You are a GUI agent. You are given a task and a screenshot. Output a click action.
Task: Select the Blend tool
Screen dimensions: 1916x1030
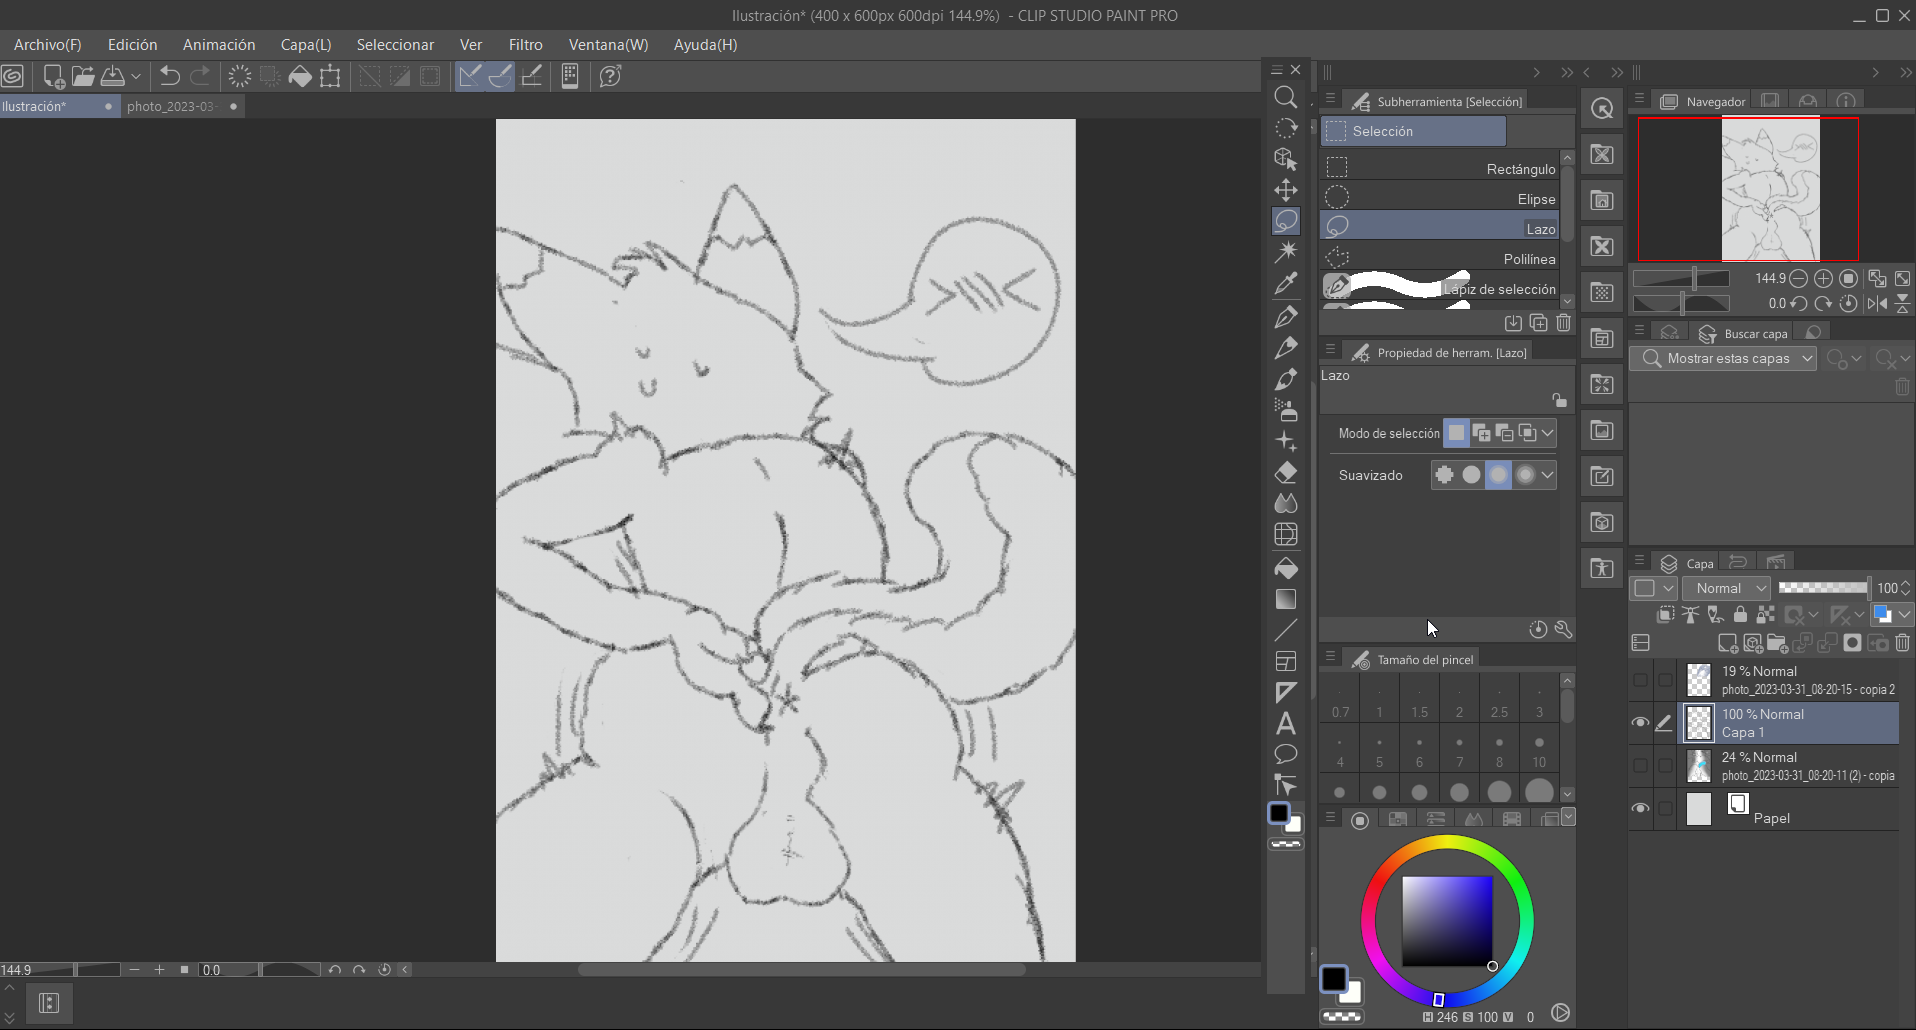(1286, 503)
